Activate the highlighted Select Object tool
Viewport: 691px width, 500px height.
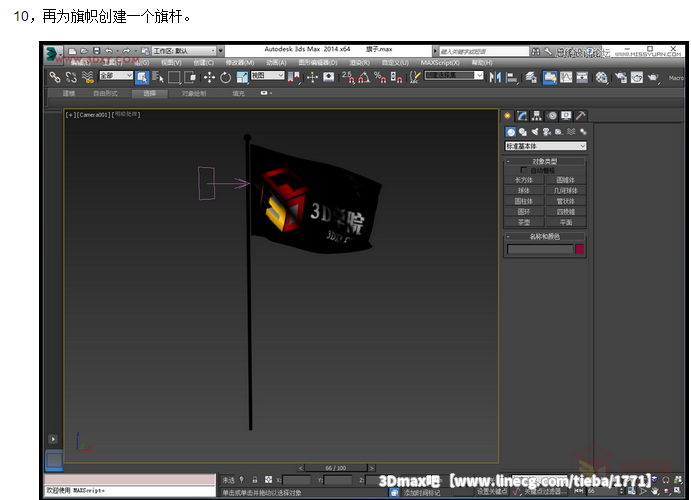[x=141, y=78]
